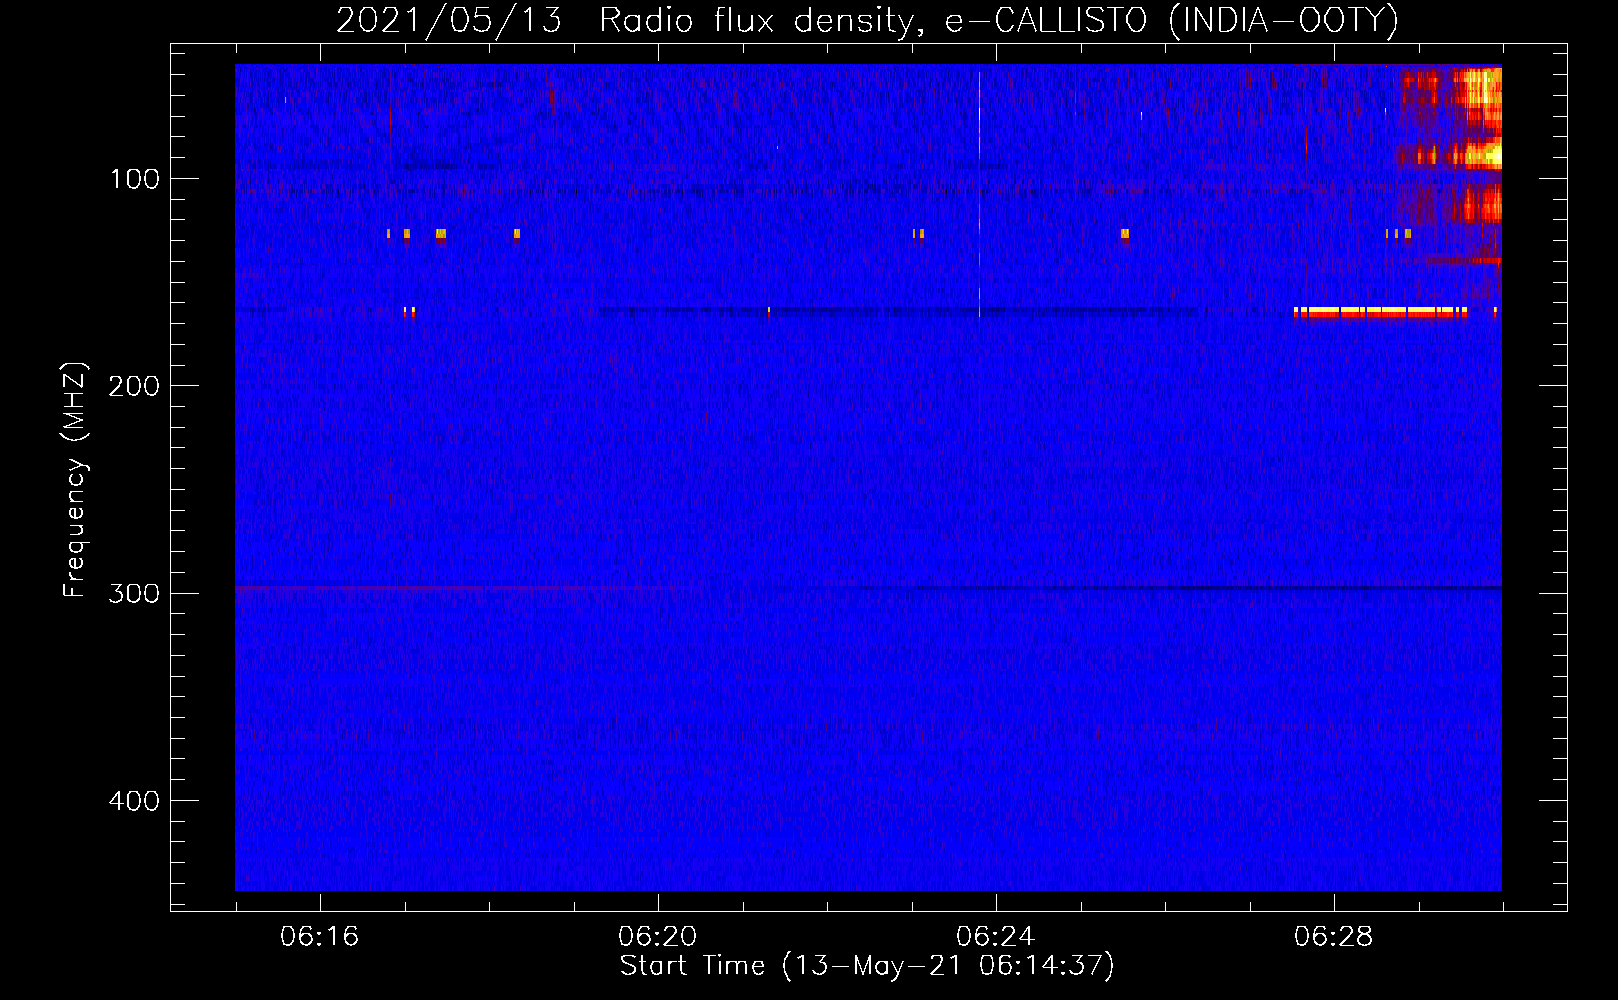Click the 400 frequency tick label
Image resolution: width=1618 pixels, height=1000 pixels.
click(x=134, y=801)
